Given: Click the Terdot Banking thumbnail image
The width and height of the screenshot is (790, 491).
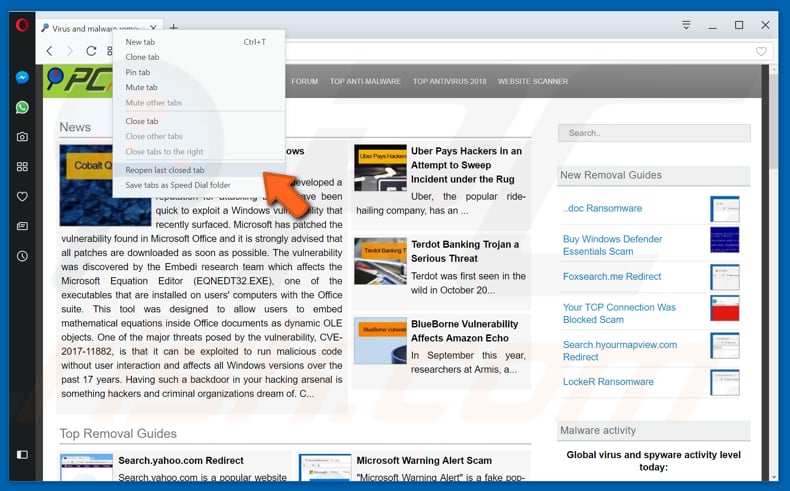Looking at the screenshot, I should pyautogui.click(x=380, y=261).
